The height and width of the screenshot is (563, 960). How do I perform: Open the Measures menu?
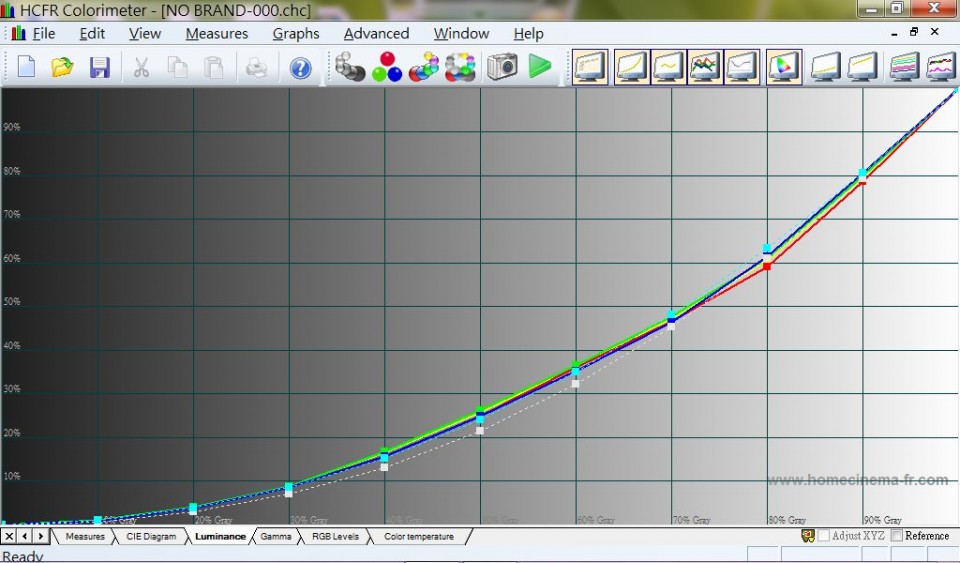tap(216, 33)
